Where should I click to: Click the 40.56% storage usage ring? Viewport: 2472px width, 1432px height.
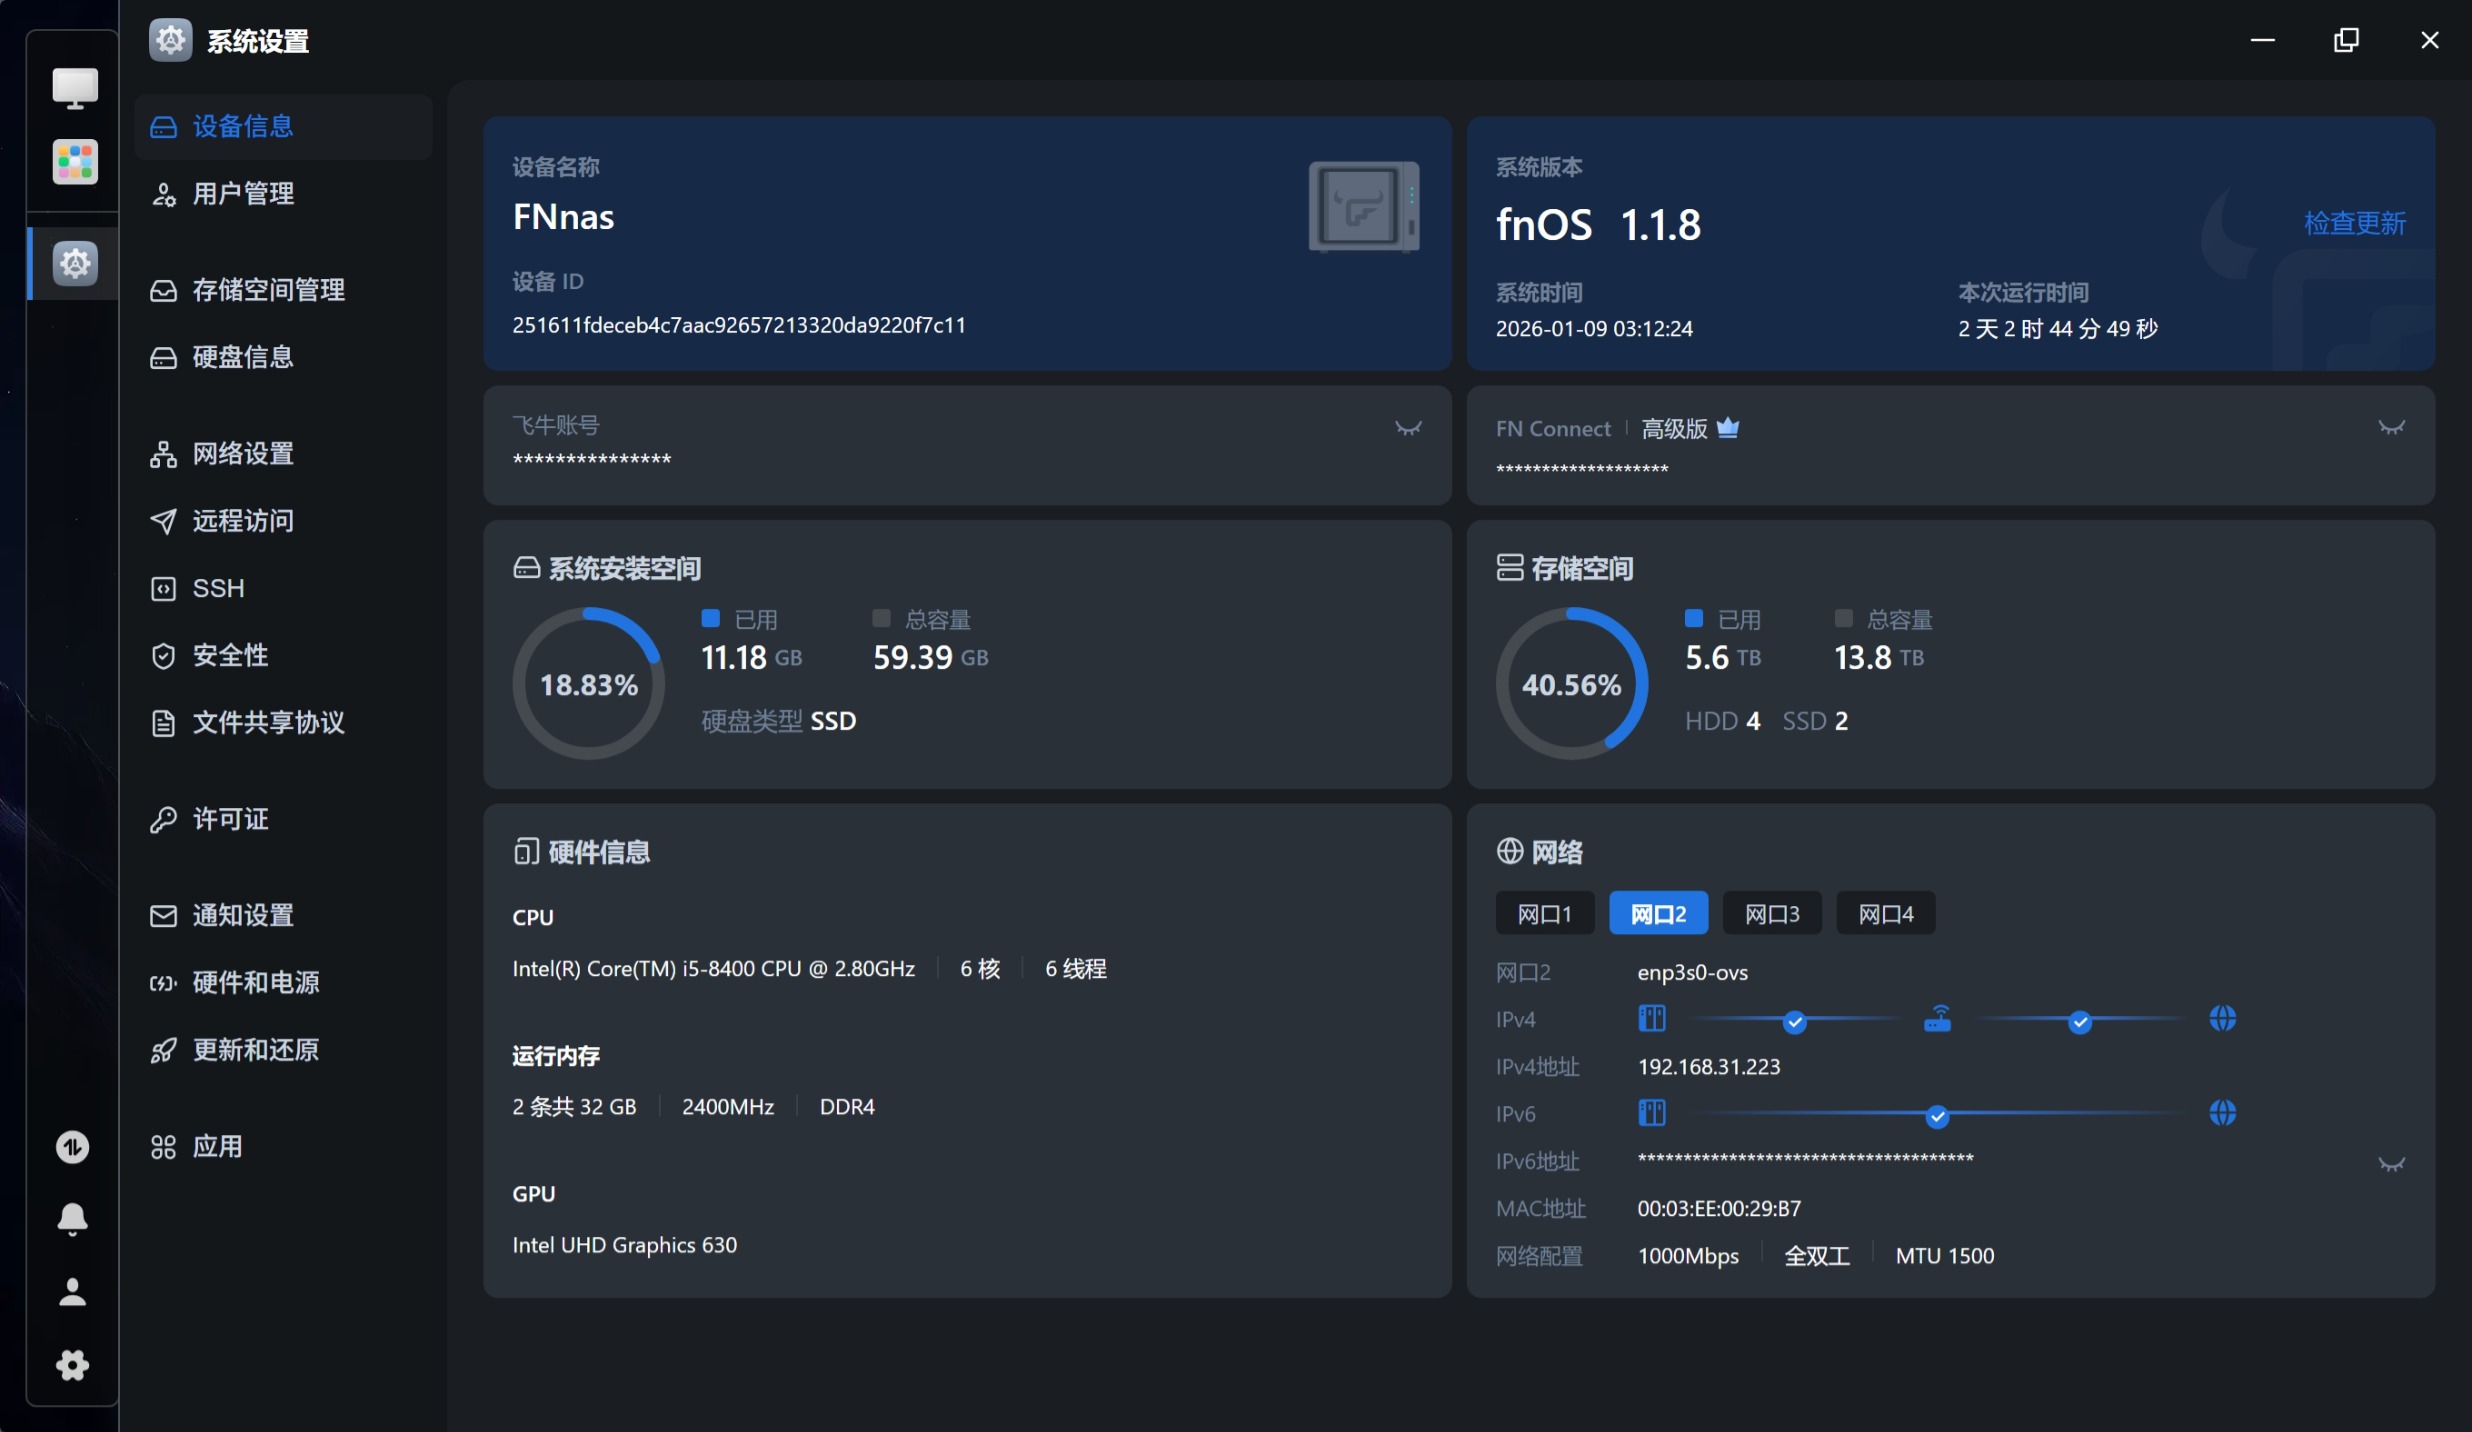[1571, 684]
